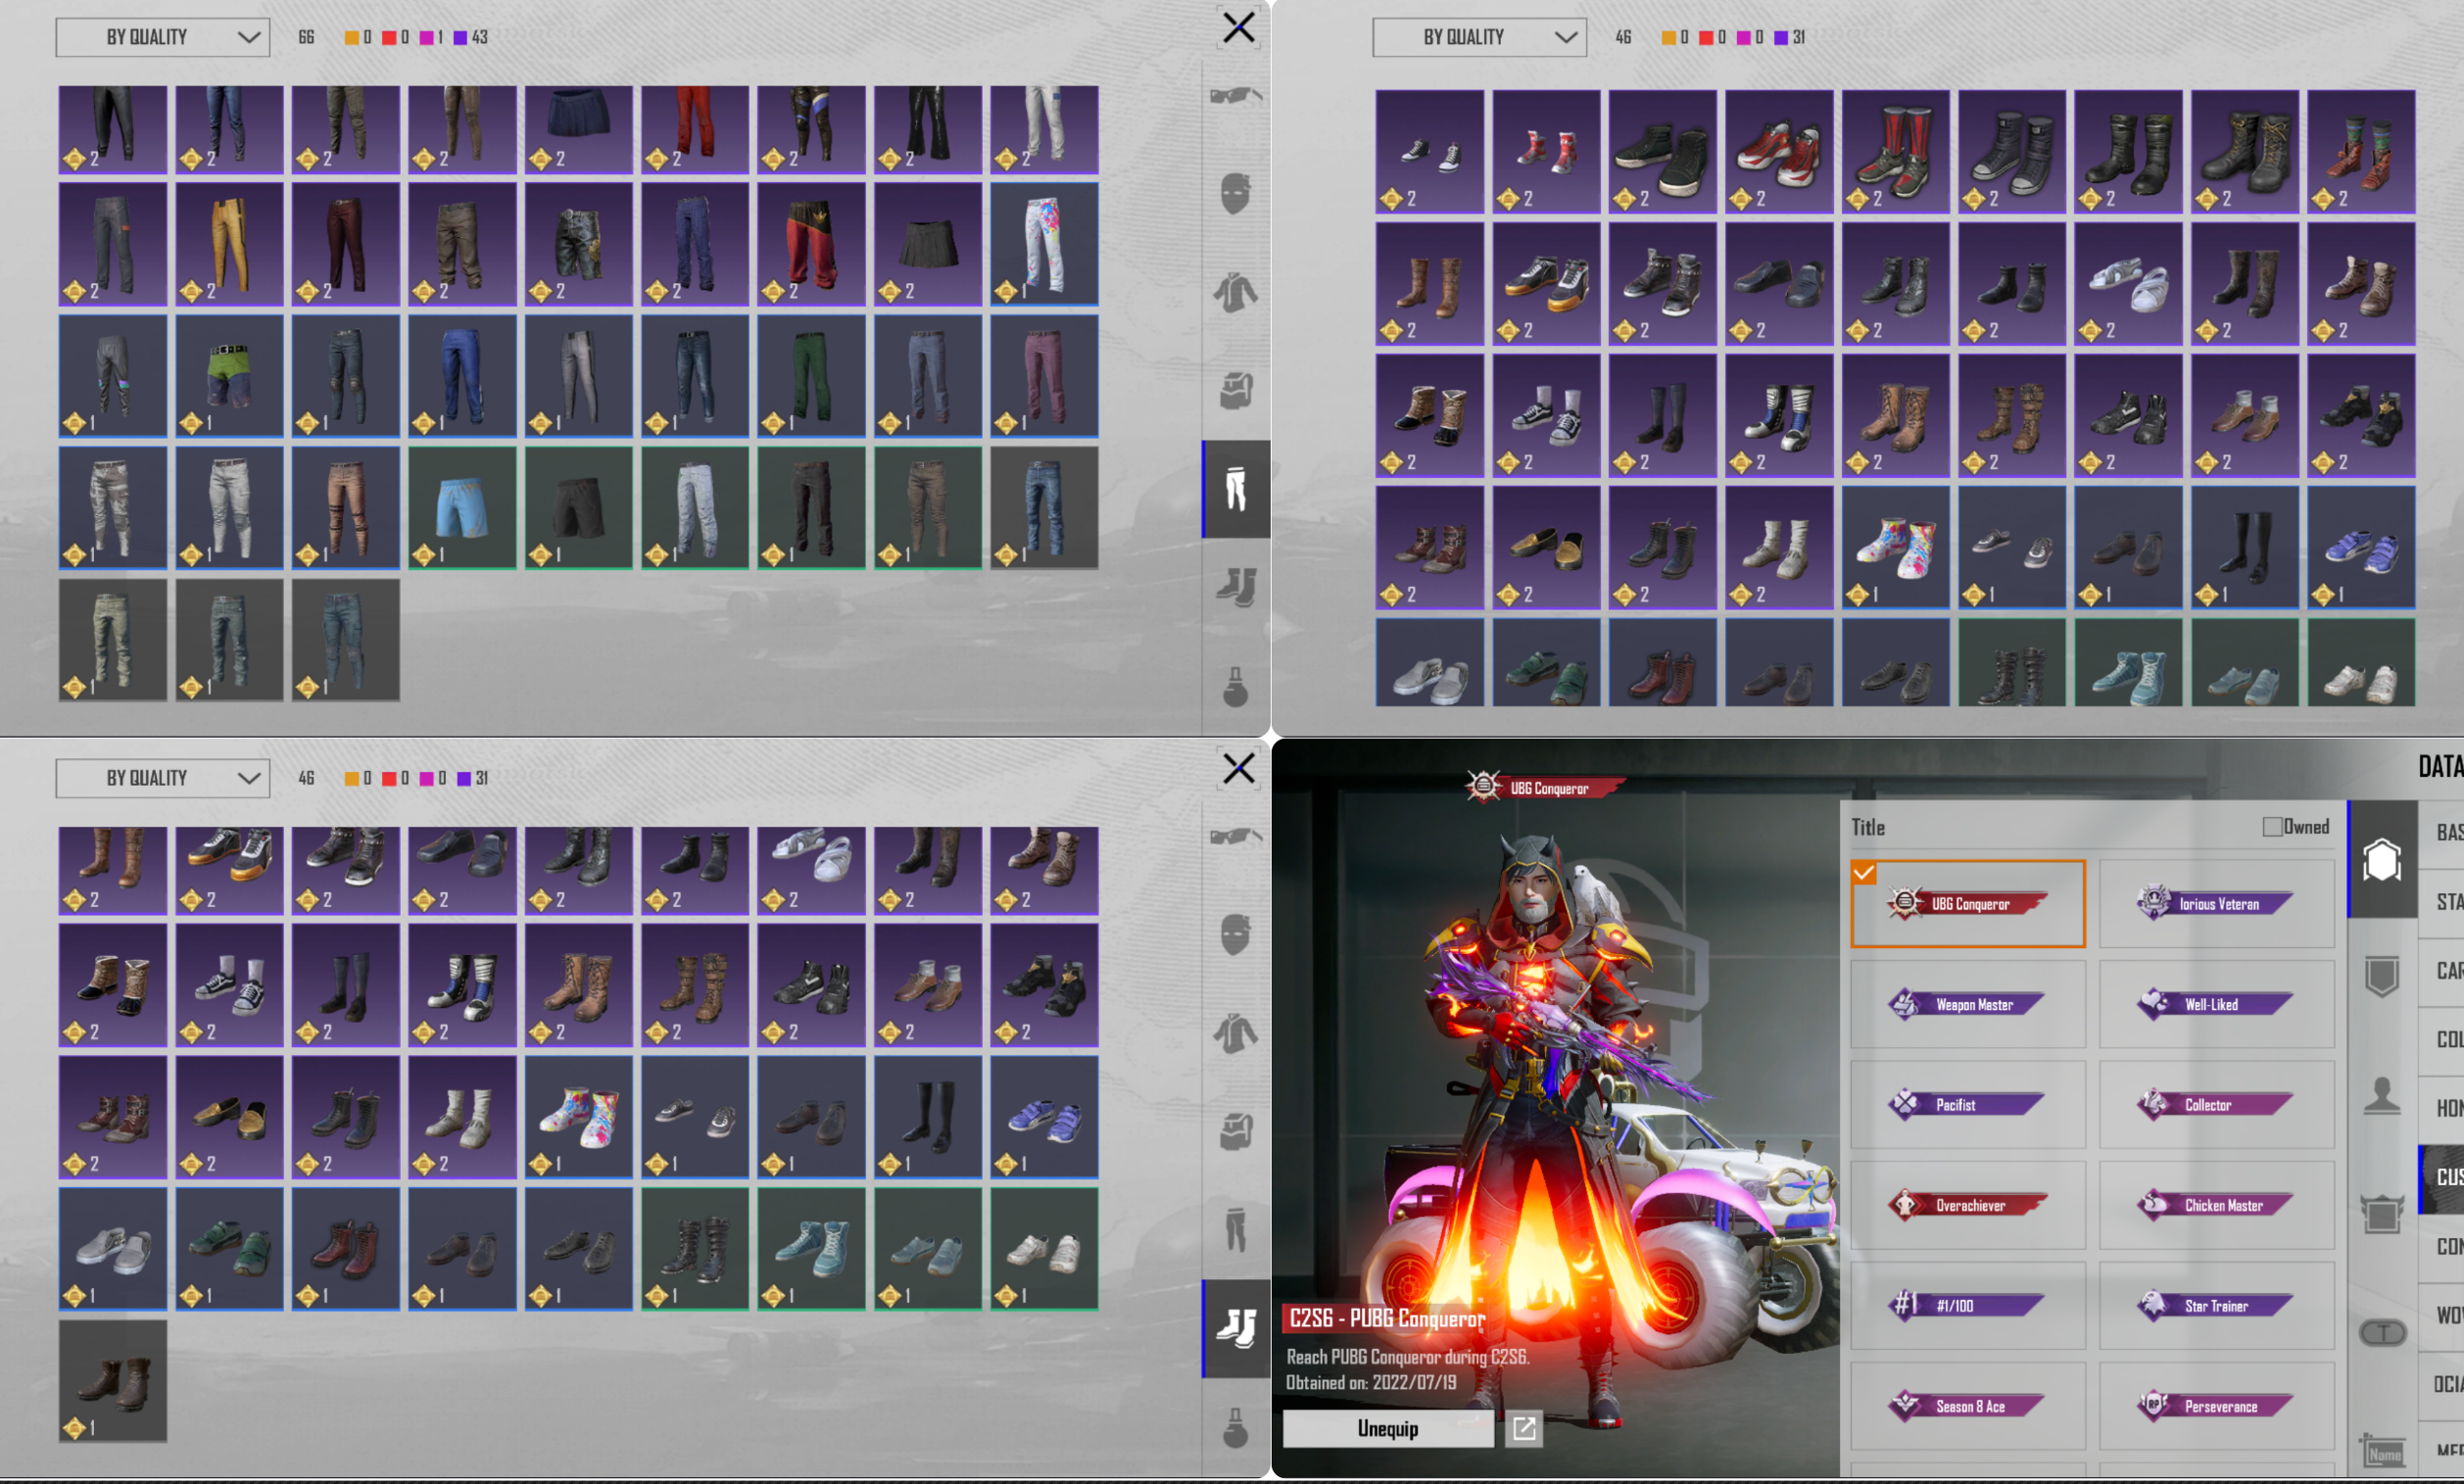
Task: Switch to pants from the lower-left shoes sidebar
Action: pos(1236,1229)
